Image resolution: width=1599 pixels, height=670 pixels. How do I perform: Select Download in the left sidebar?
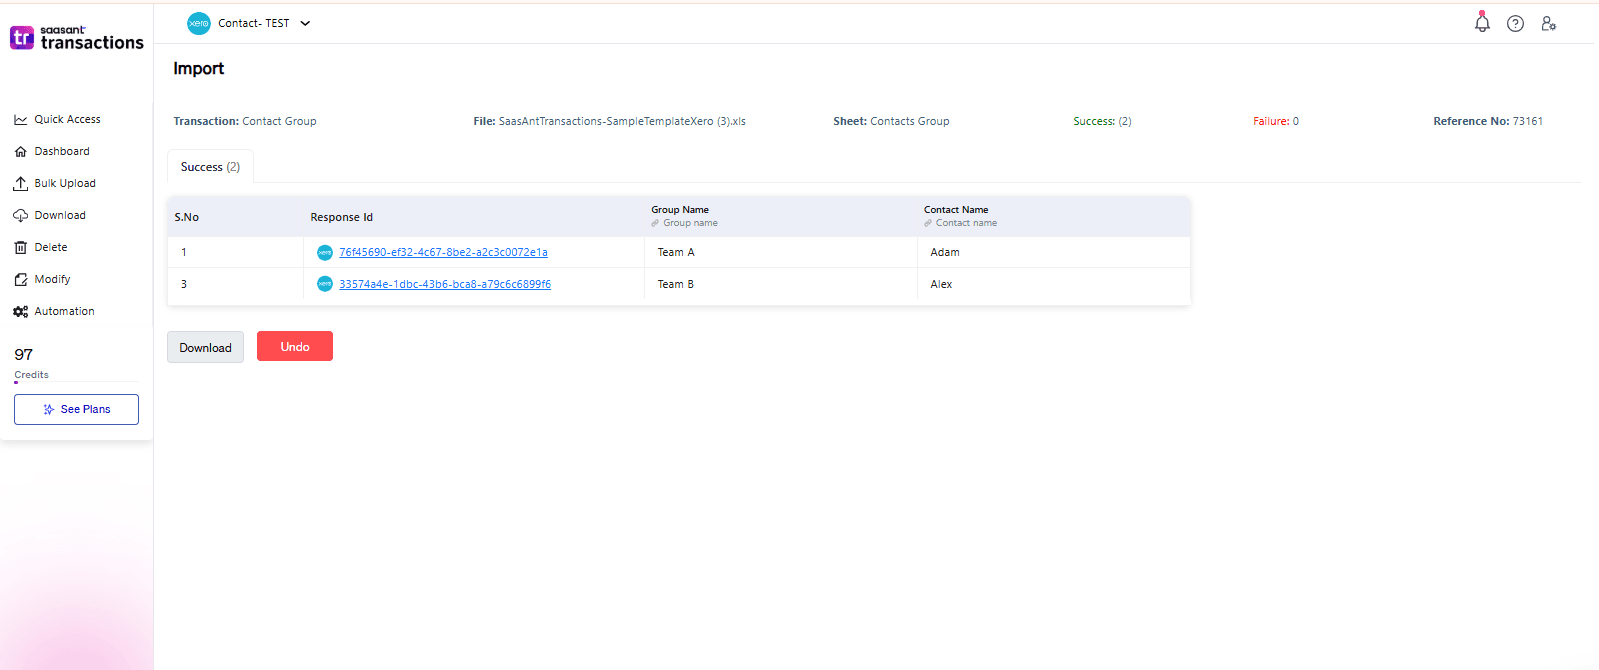click(60, 215)
